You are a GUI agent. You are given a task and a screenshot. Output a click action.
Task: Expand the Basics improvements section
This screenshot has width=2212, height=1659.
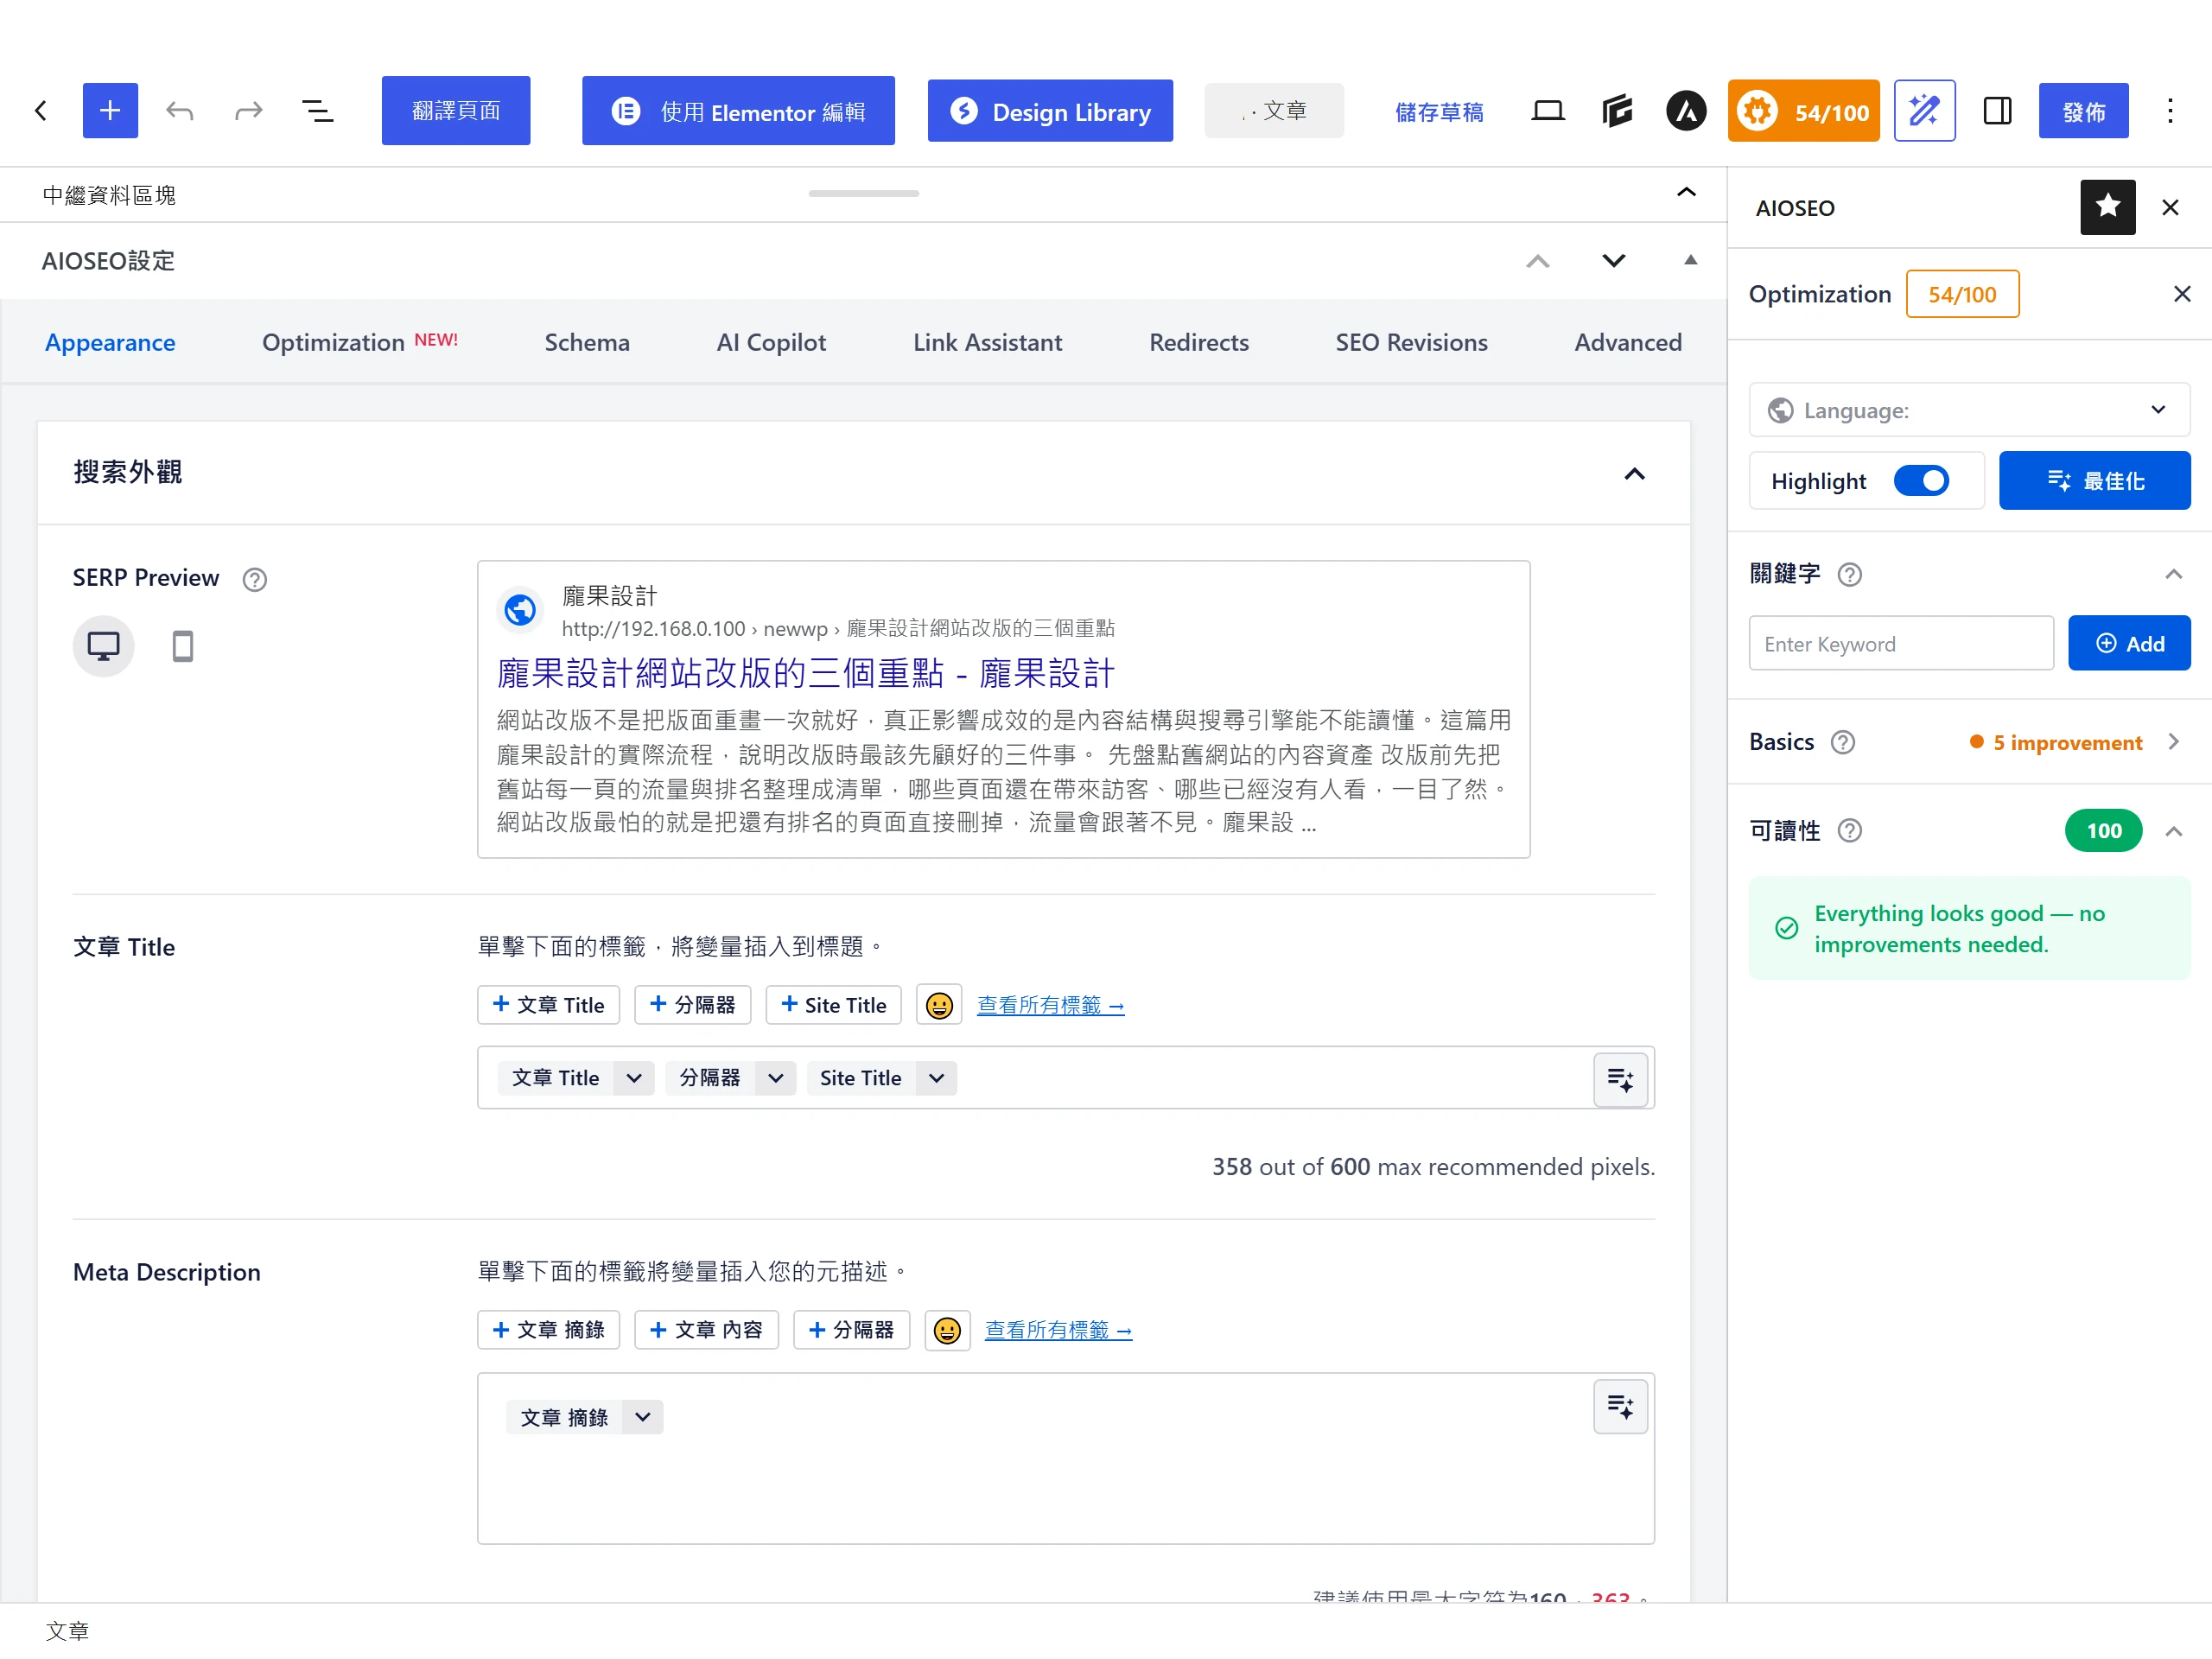point(2173,742)
